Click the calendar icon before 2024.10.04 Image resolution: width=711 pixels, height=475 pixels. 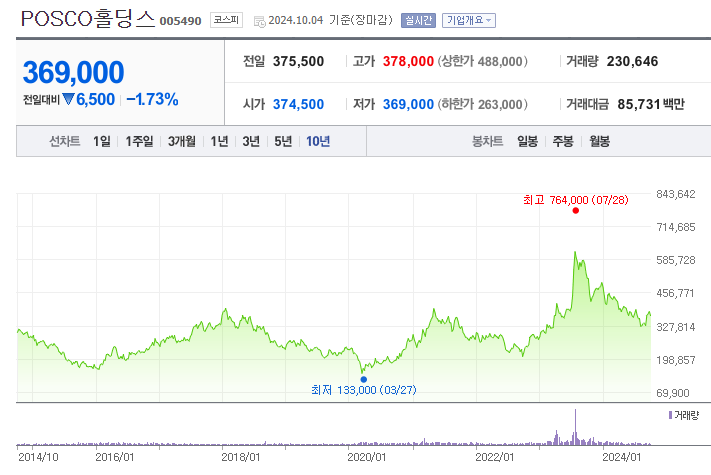click(x=259, y=21)
